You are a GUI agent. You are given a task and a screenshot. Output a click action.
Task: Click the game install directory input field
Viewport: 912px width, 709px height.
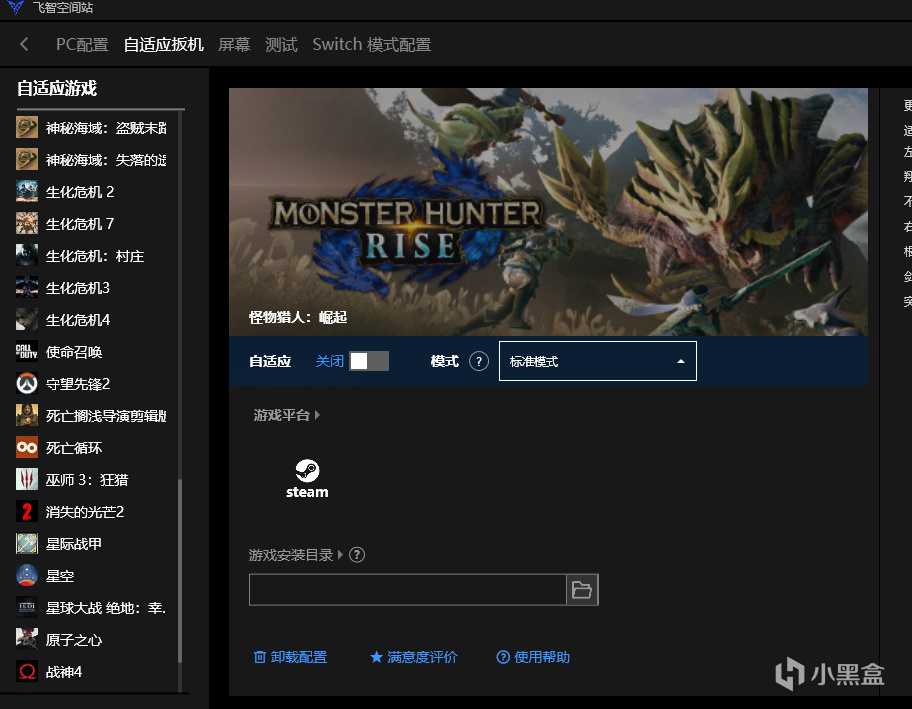point(408,590)
